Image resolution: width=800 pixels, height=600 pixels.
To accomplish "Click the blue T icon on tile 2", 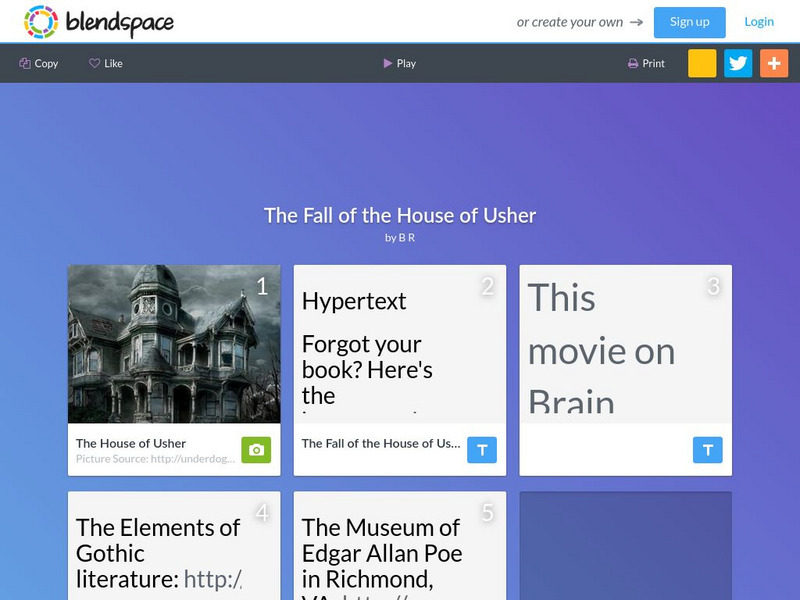I will [x=482, y=450].
